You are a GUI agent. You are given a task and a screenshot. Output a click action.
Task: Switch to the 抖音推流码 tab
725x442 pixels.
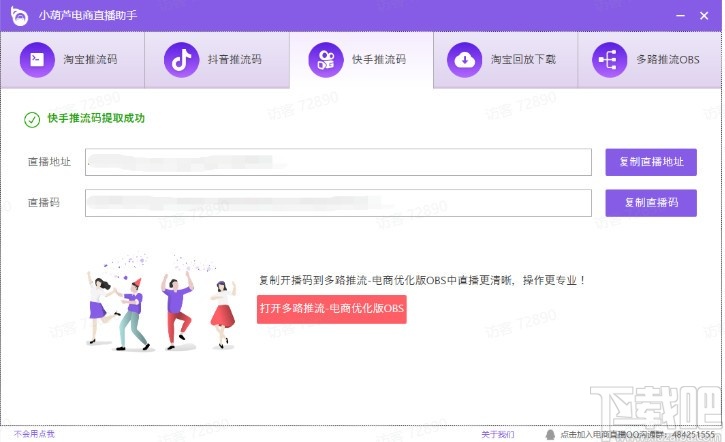coord(217,60)
